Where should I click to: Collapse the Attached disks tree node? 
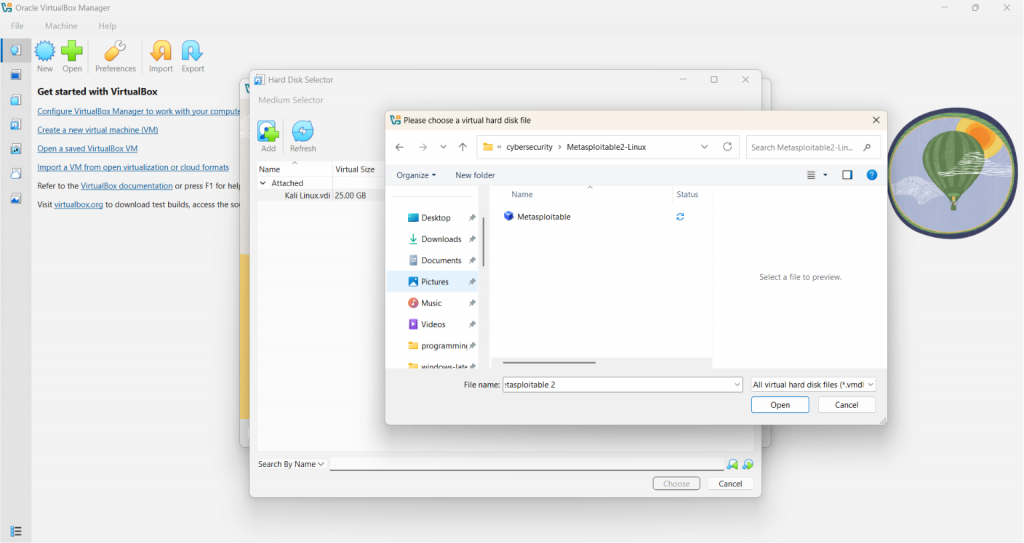click(263, 183)
